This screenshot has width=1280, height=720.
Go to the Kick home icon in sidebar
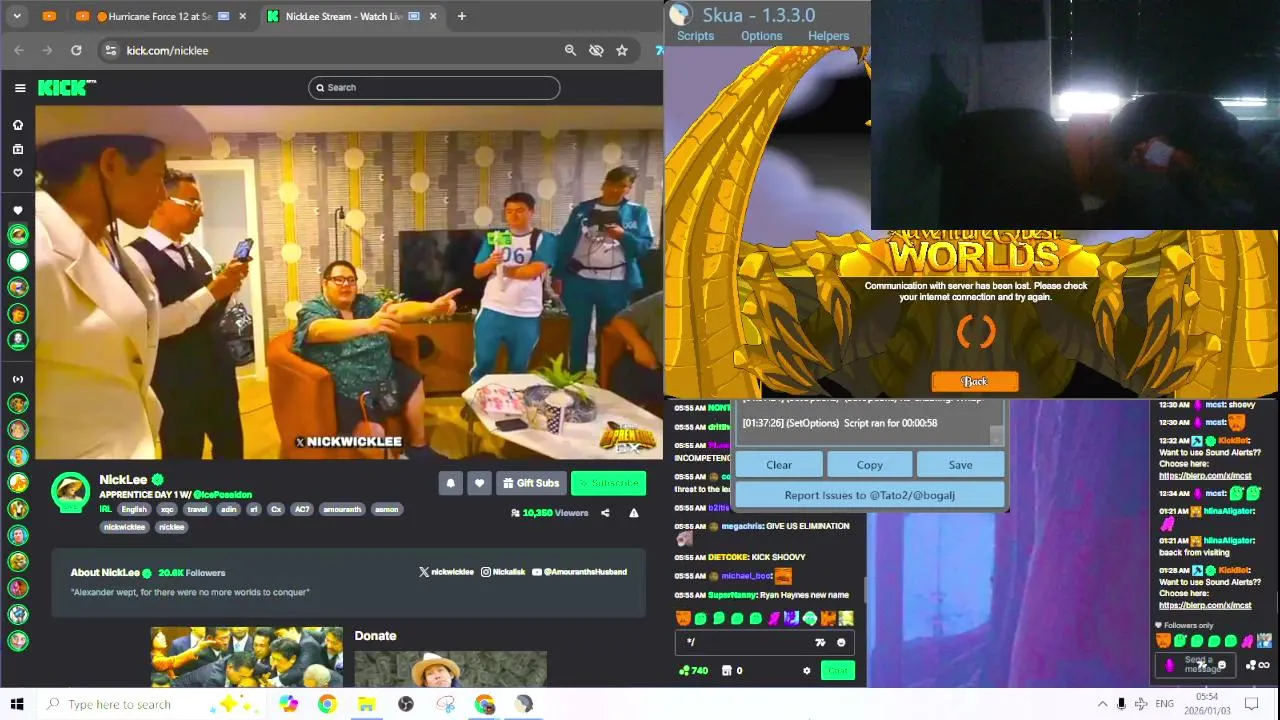(x=17, y=125)
